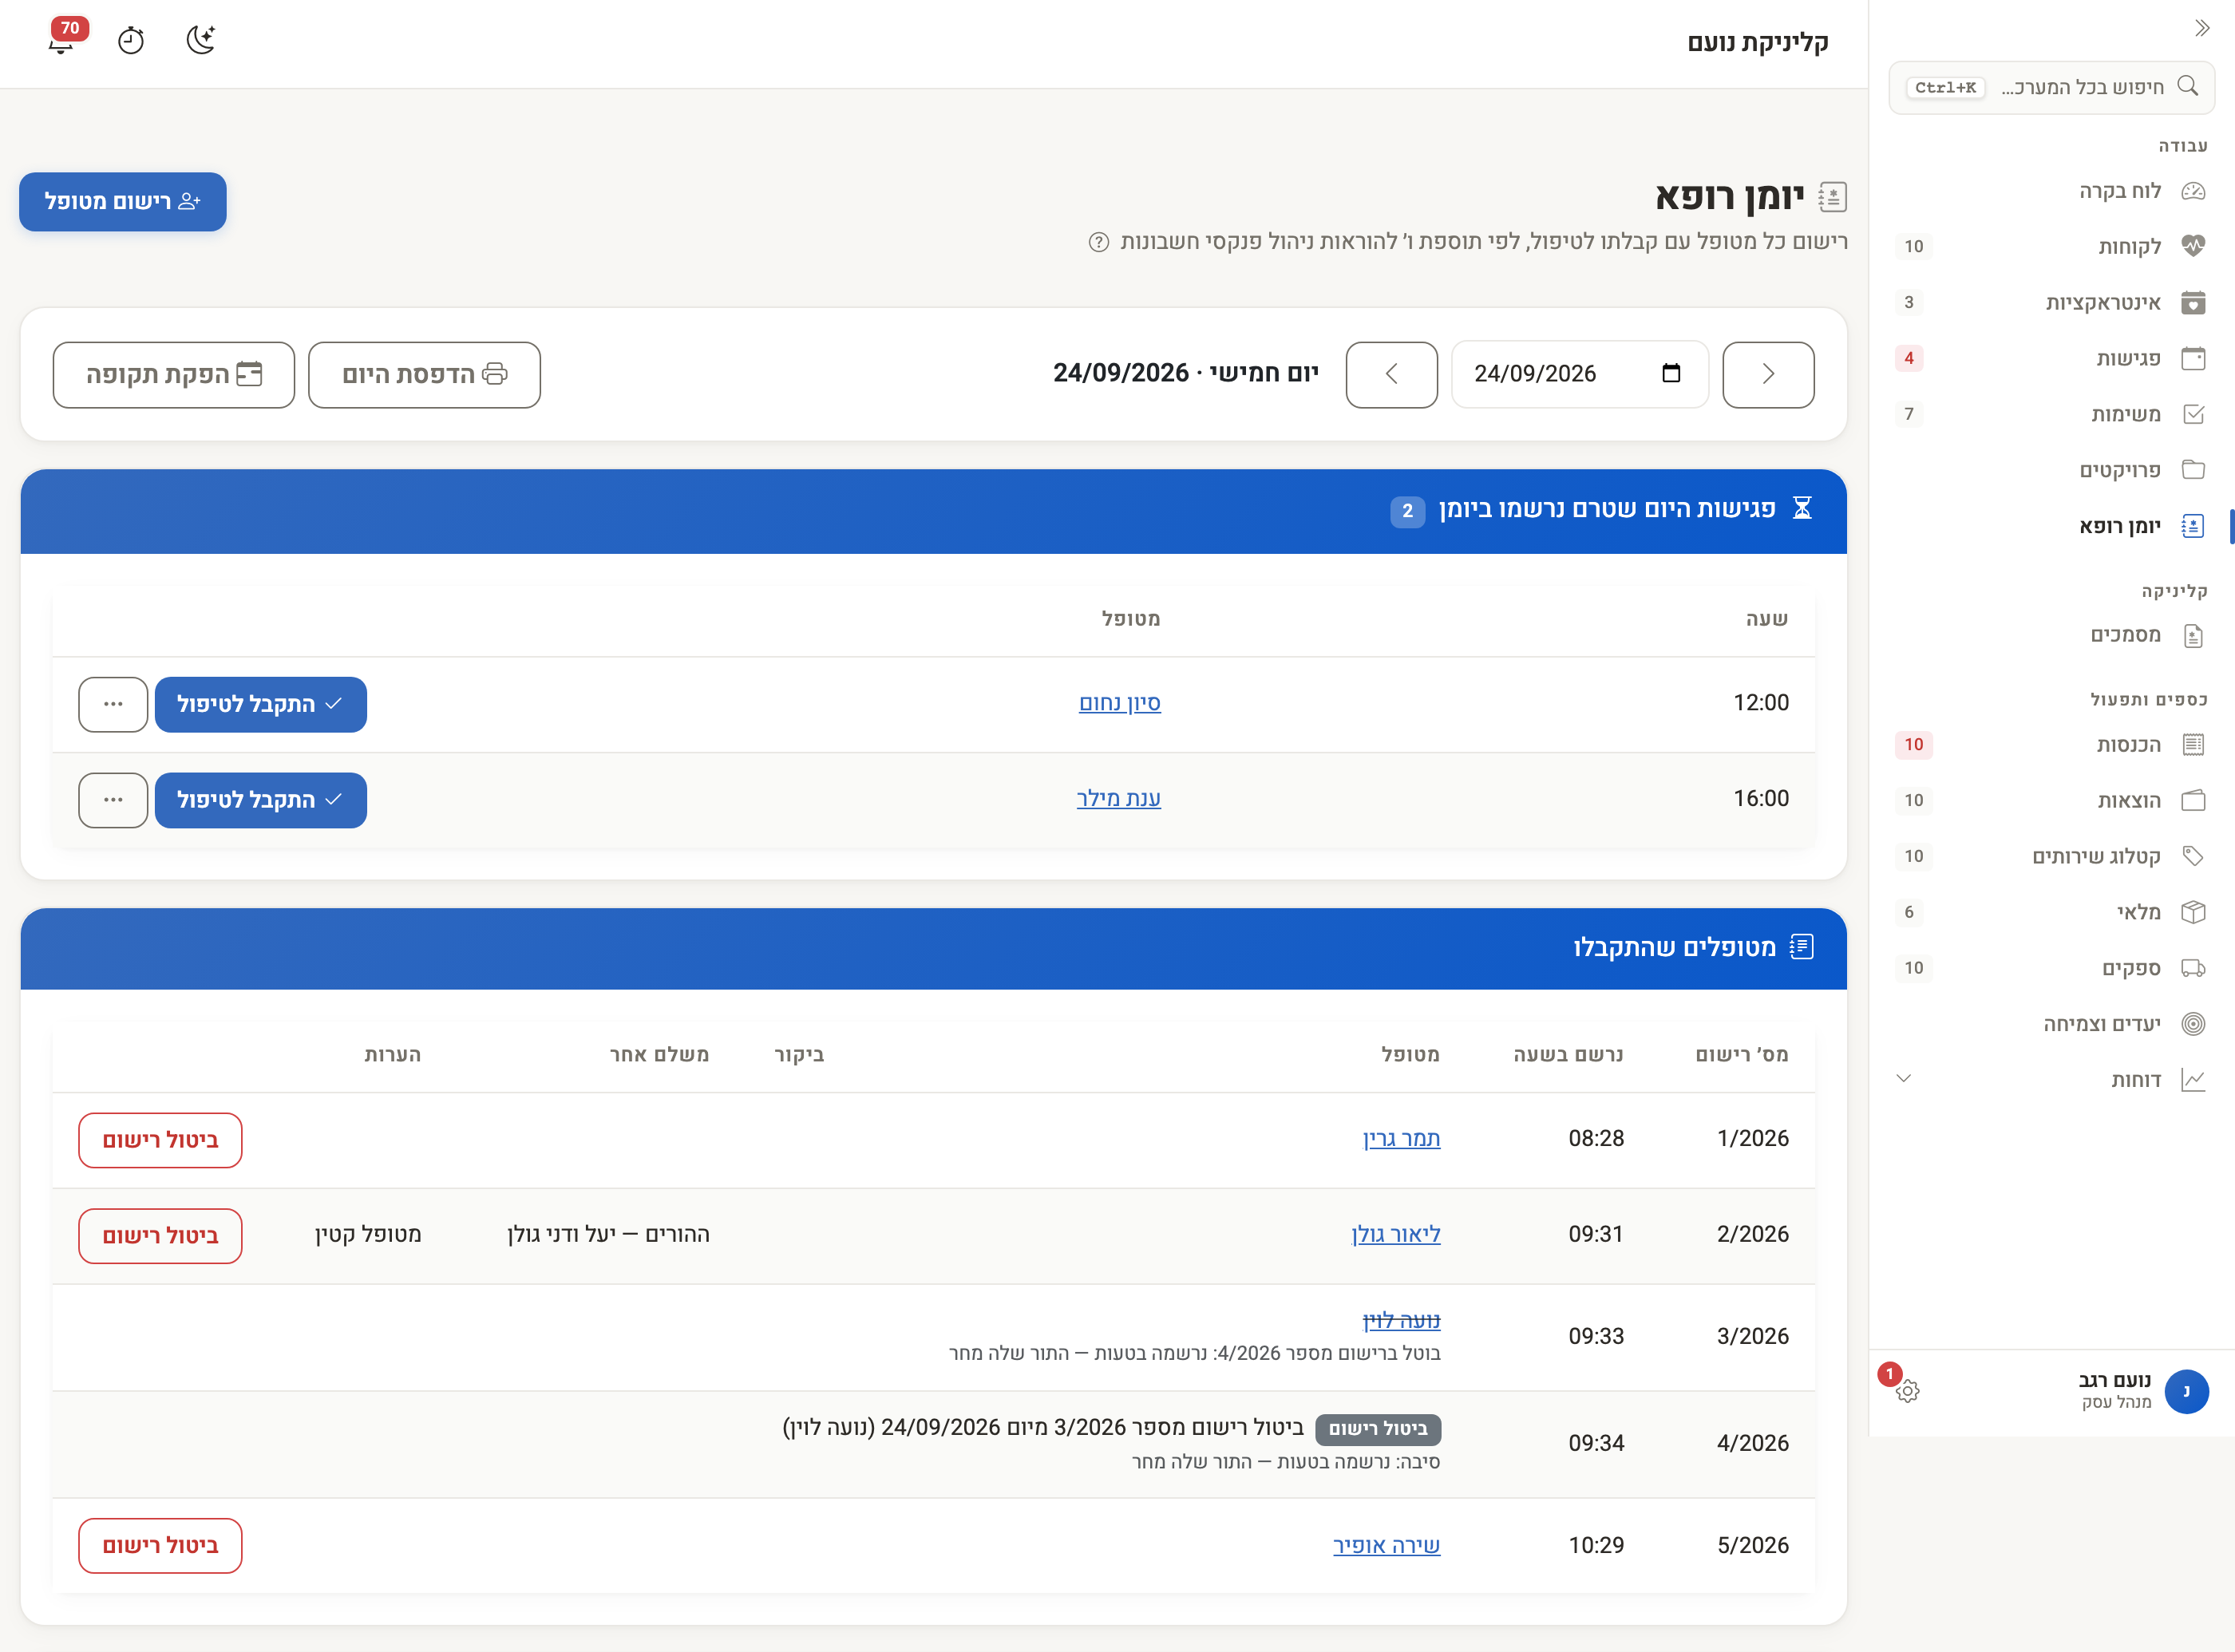This screenshot has height=1652, width=2235.
Task: Click the פרויקטים folder icon
Action: coord(2193,470)
